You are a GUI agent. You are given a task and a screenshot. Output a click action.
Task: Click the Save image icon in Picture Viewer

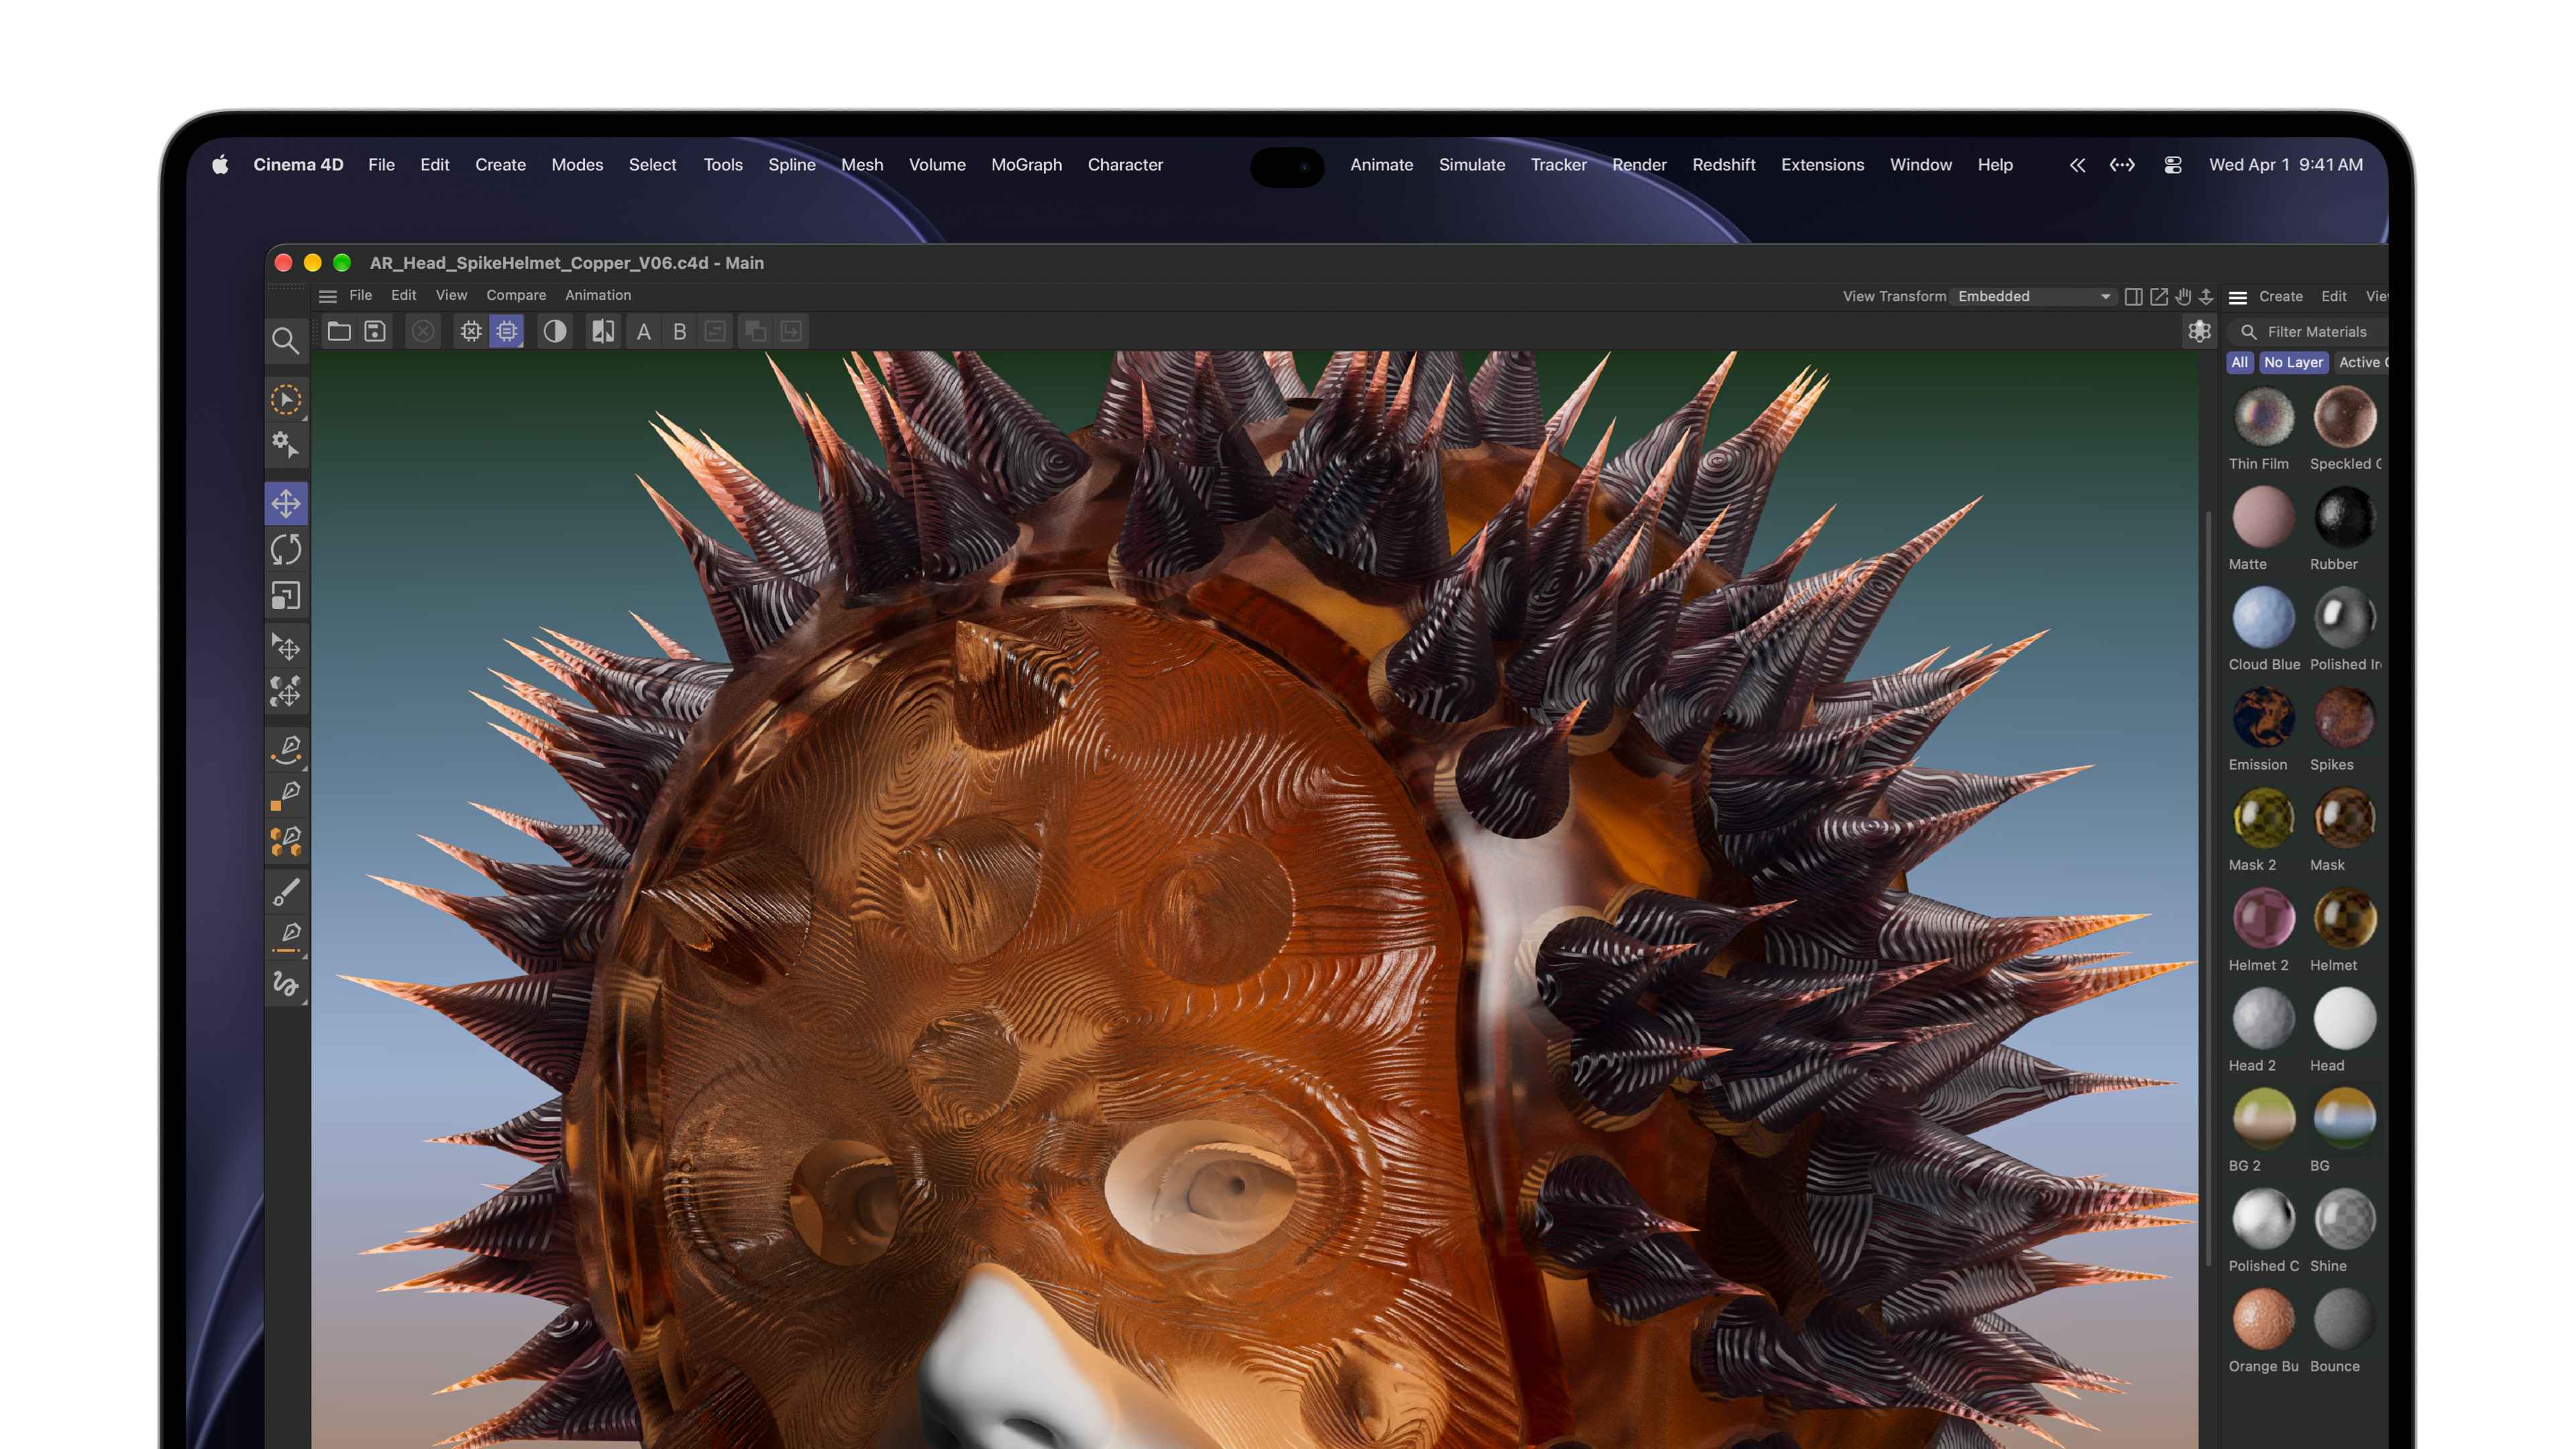point(375,331)
